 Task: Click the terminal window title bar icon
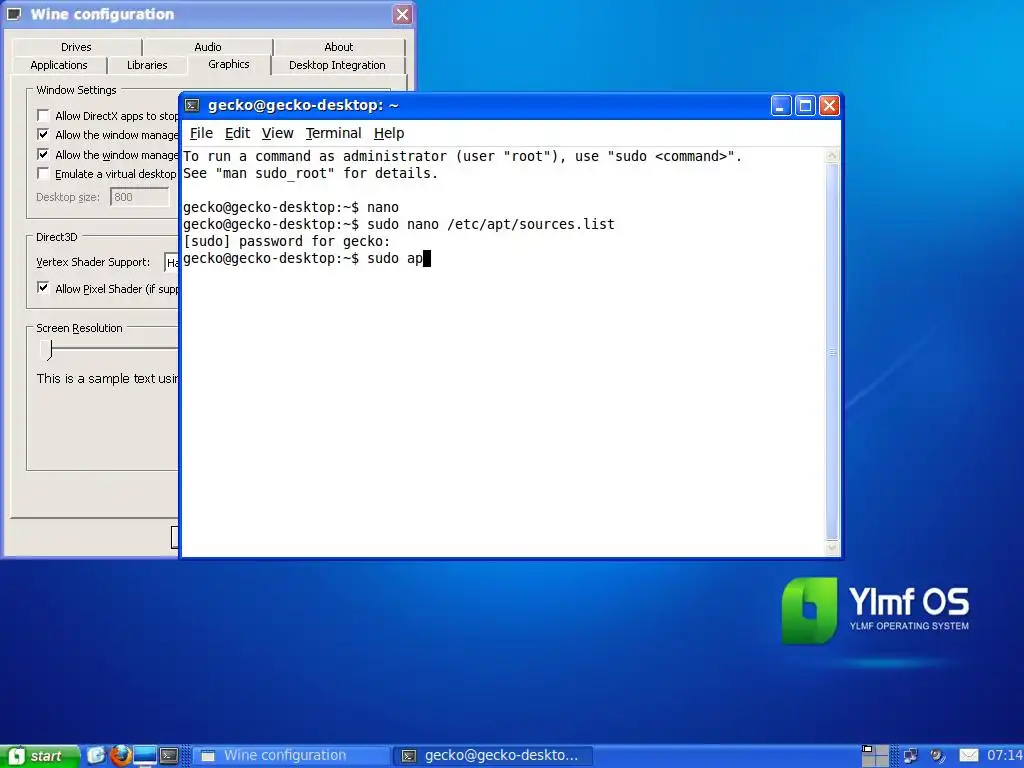(192, 105)
